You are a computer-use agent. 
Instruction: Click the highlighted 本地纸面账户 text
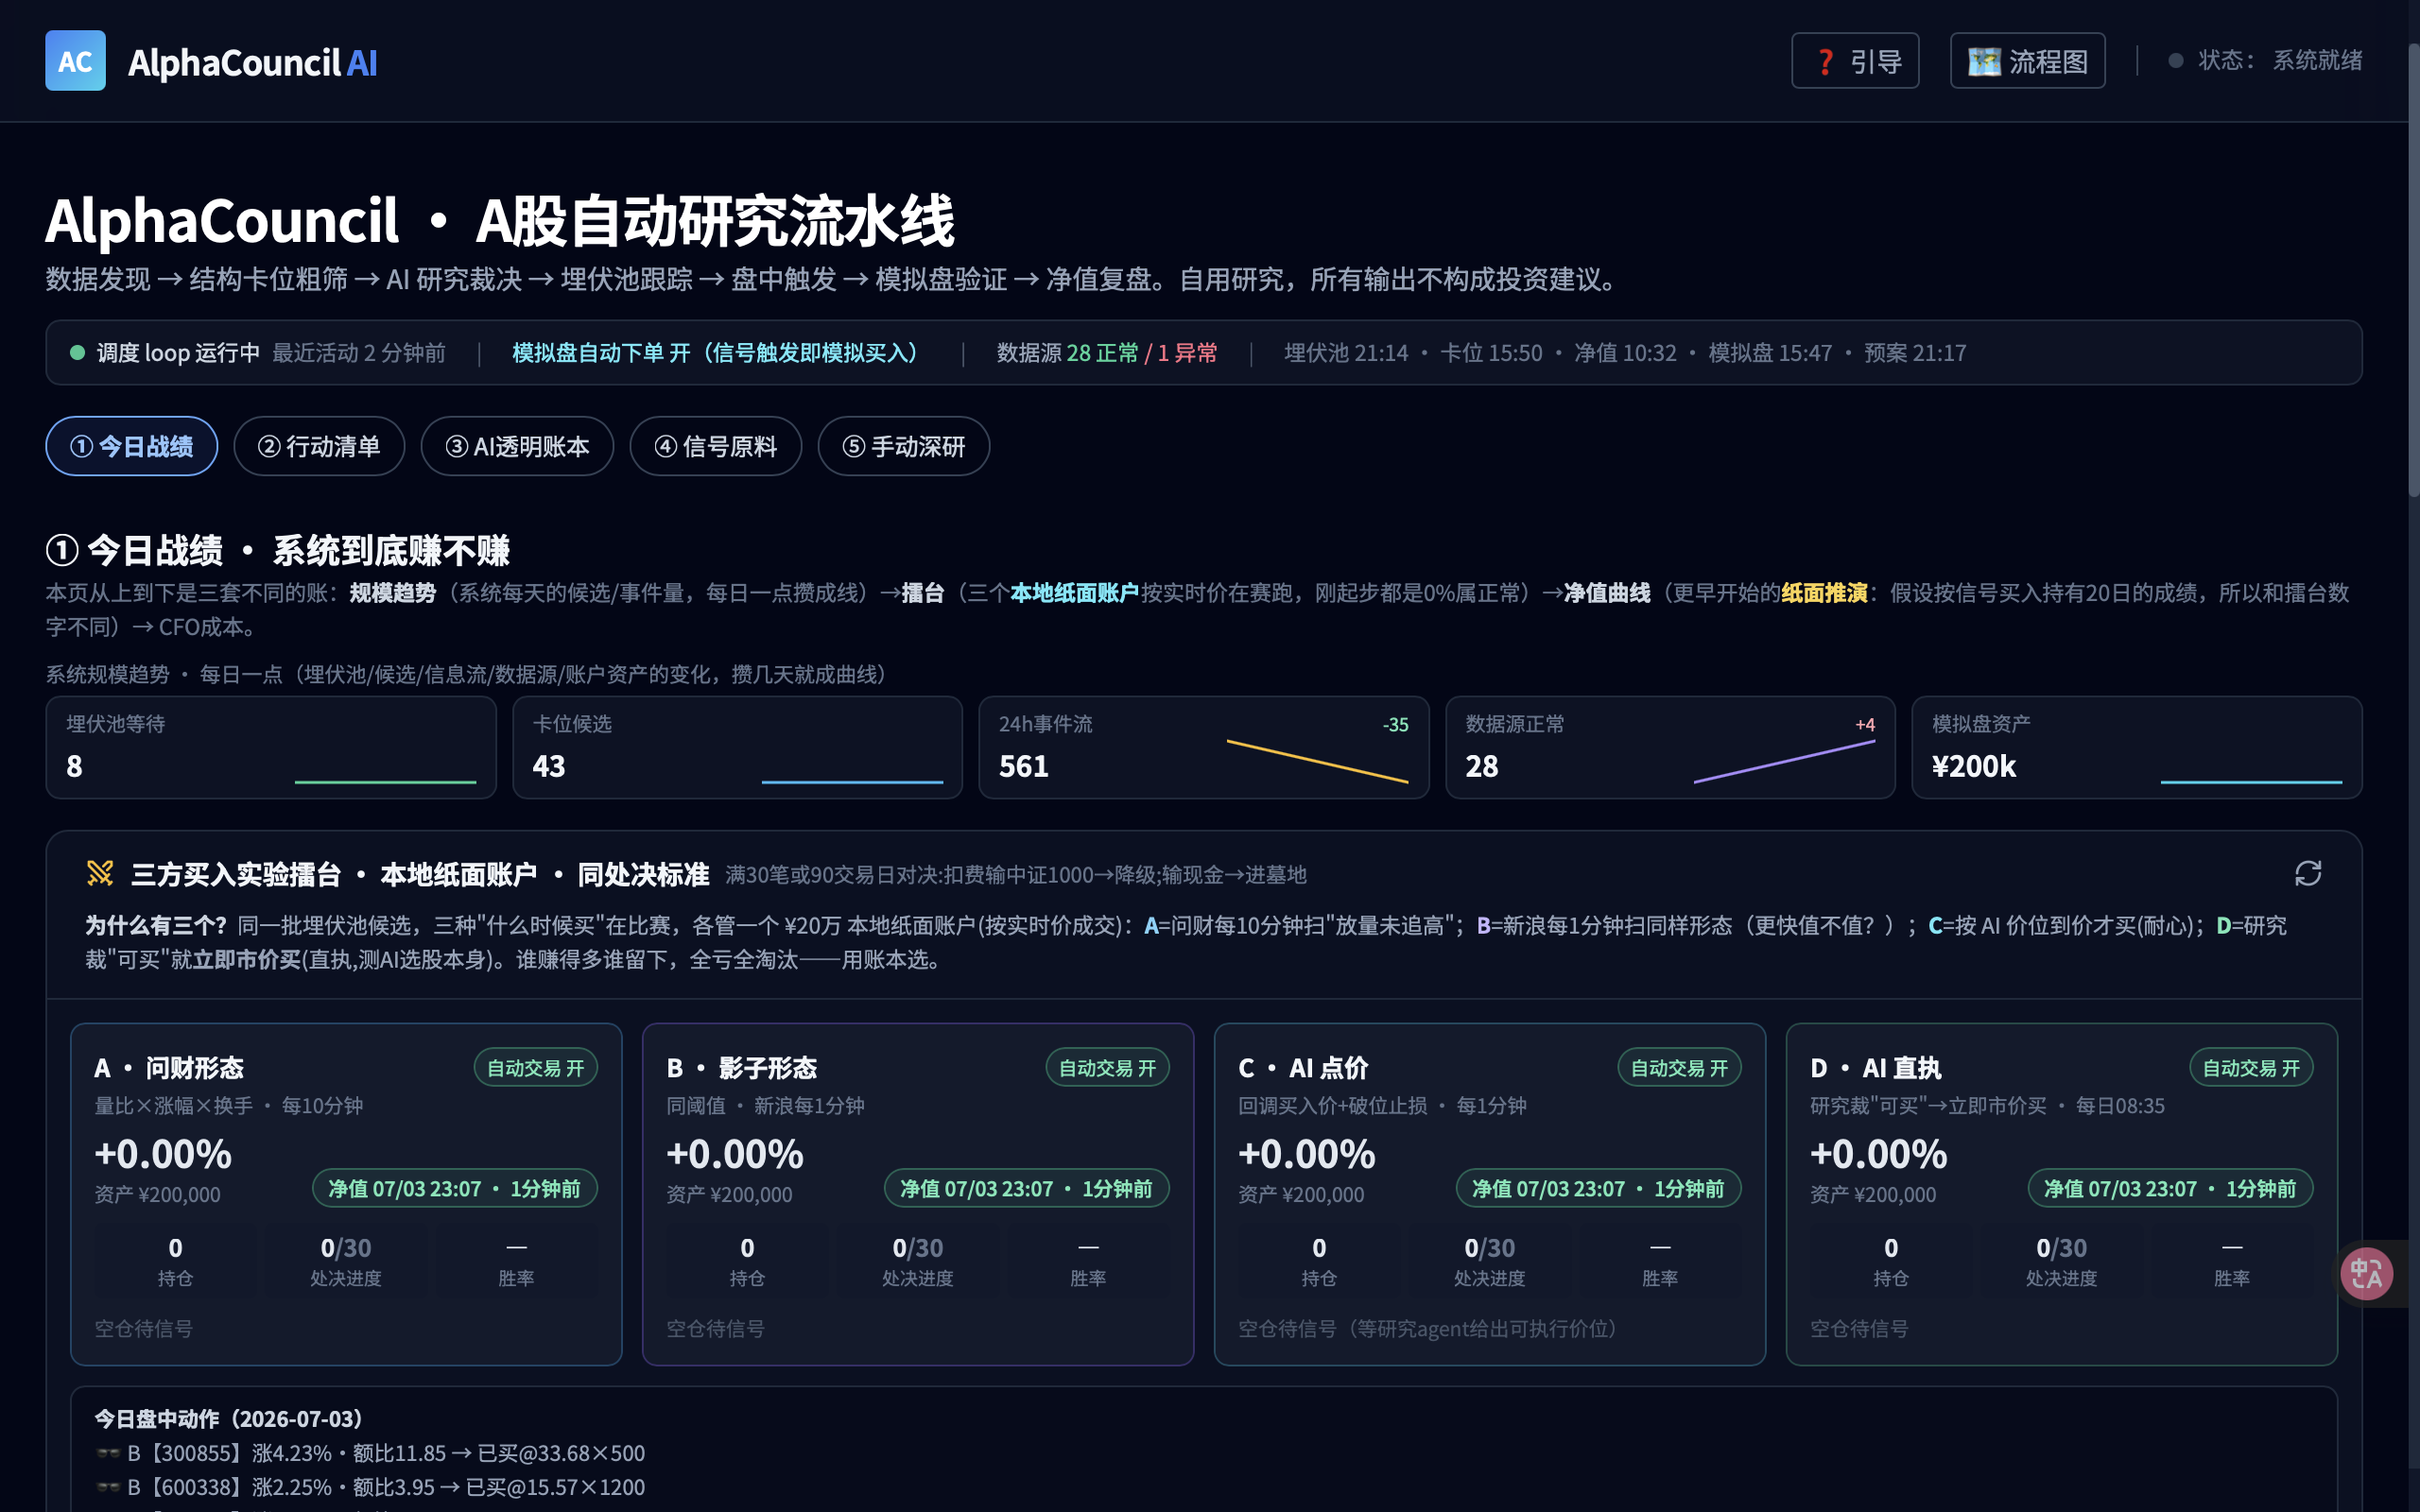pyautogui.click(x=1074, y=593)
